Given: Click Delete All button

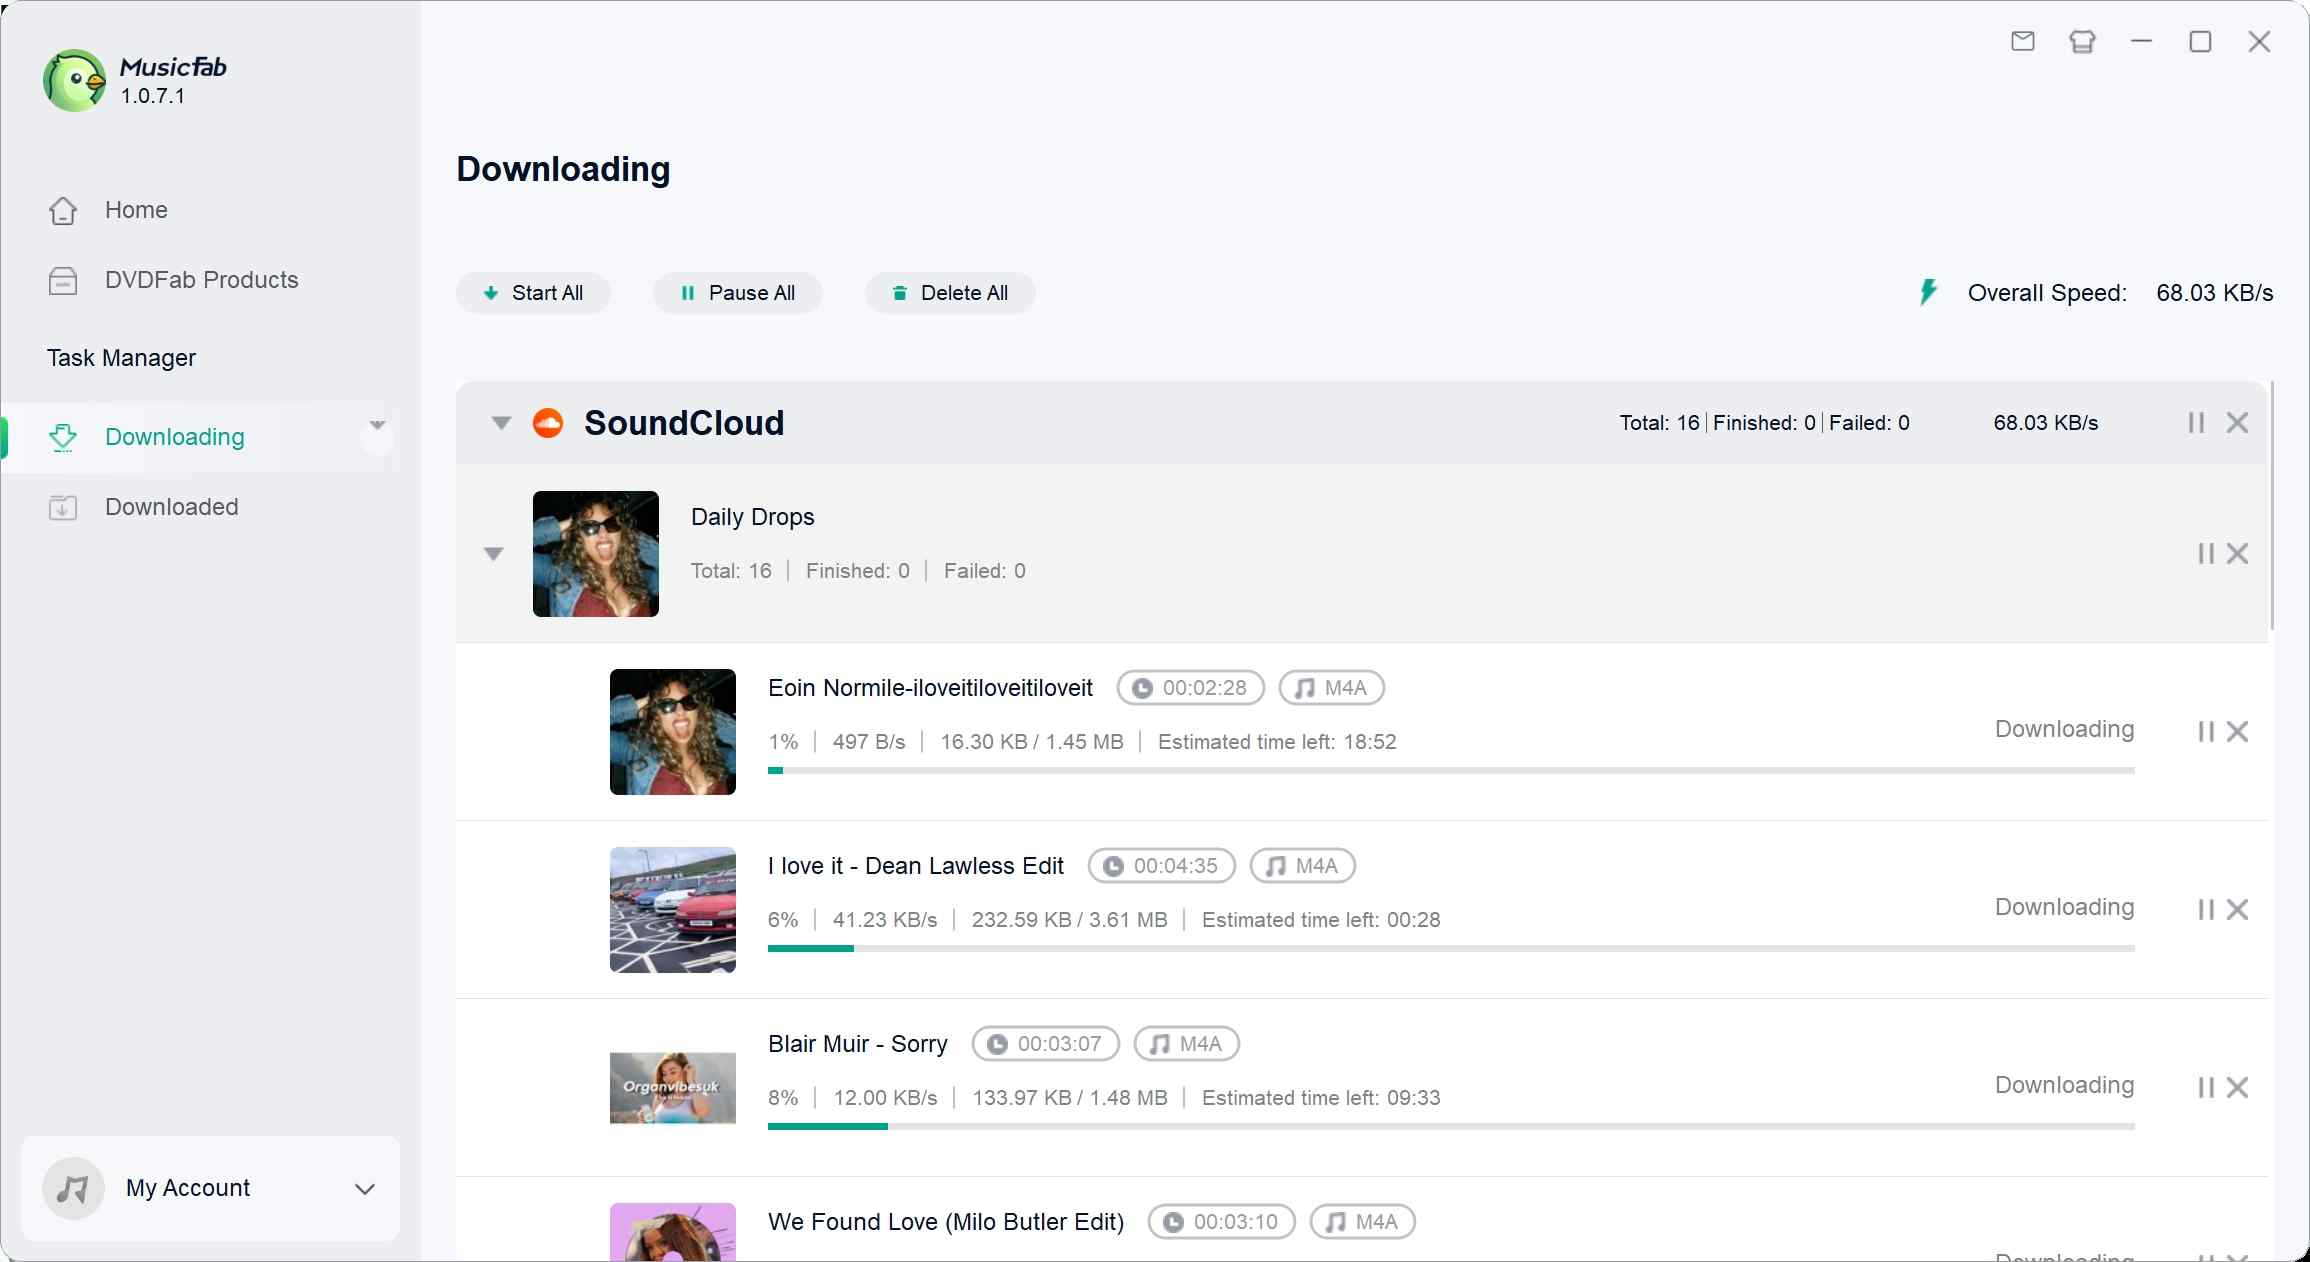Looking at the screenshot, I should (950, 293).
